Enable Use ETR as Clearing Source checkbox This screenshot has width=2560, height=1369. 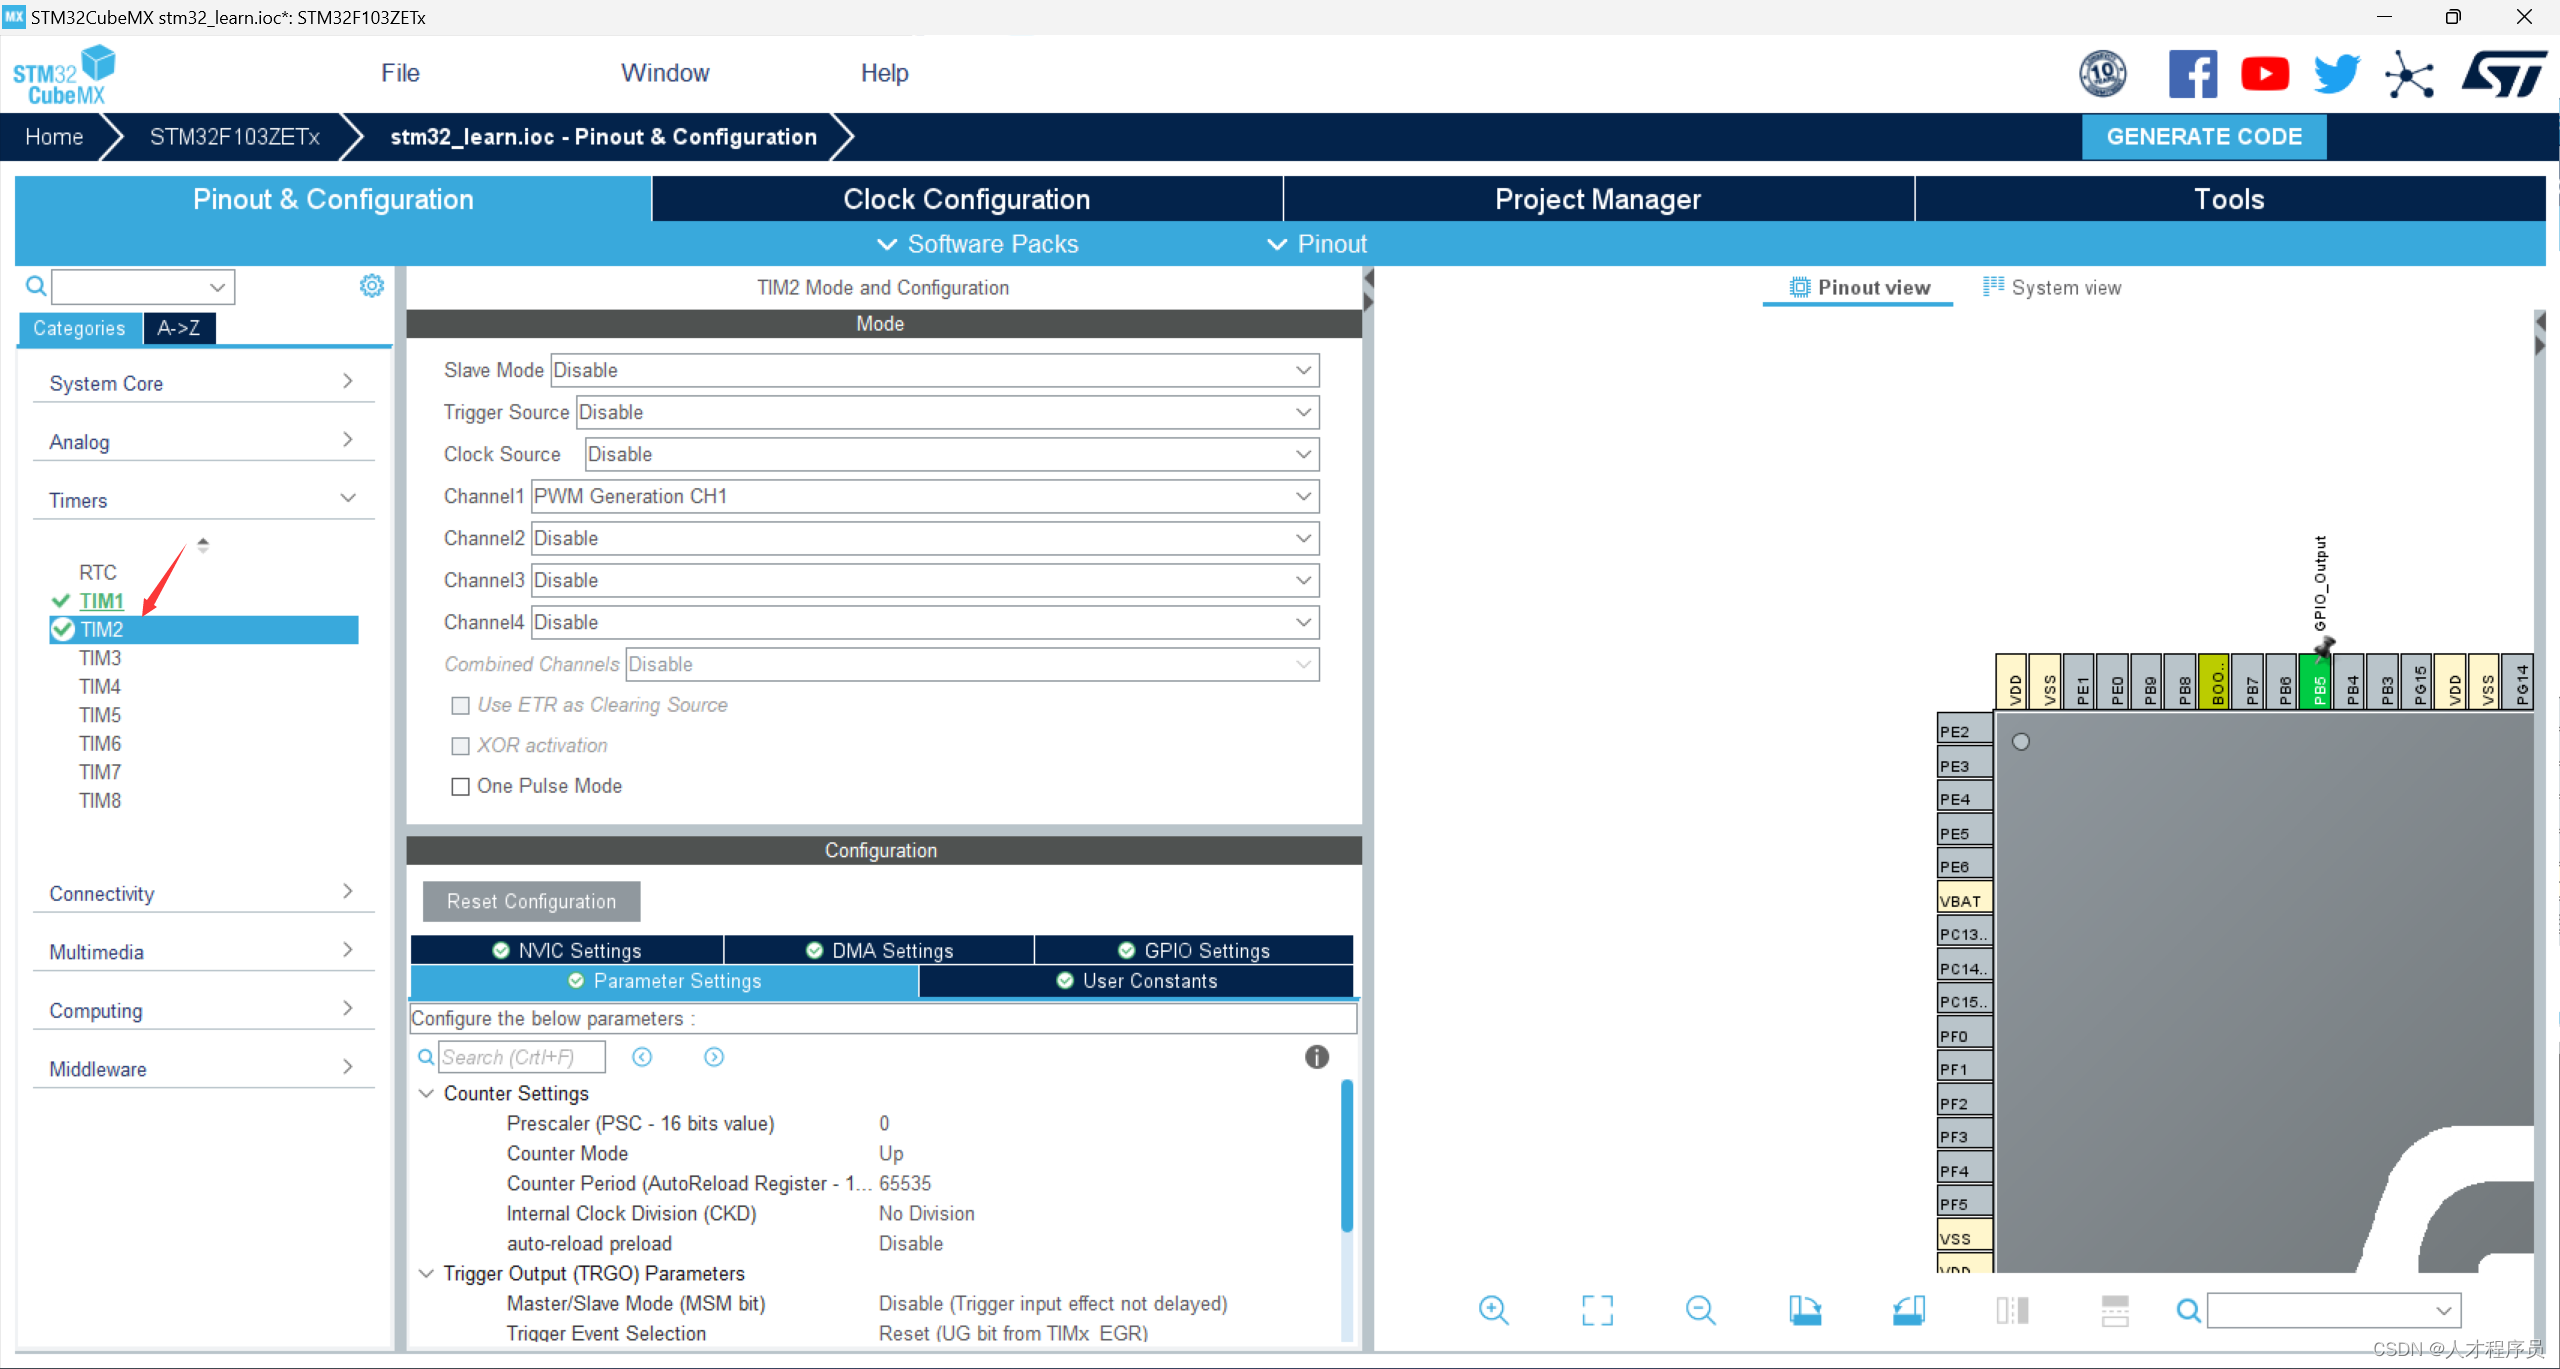coord(459,704)
